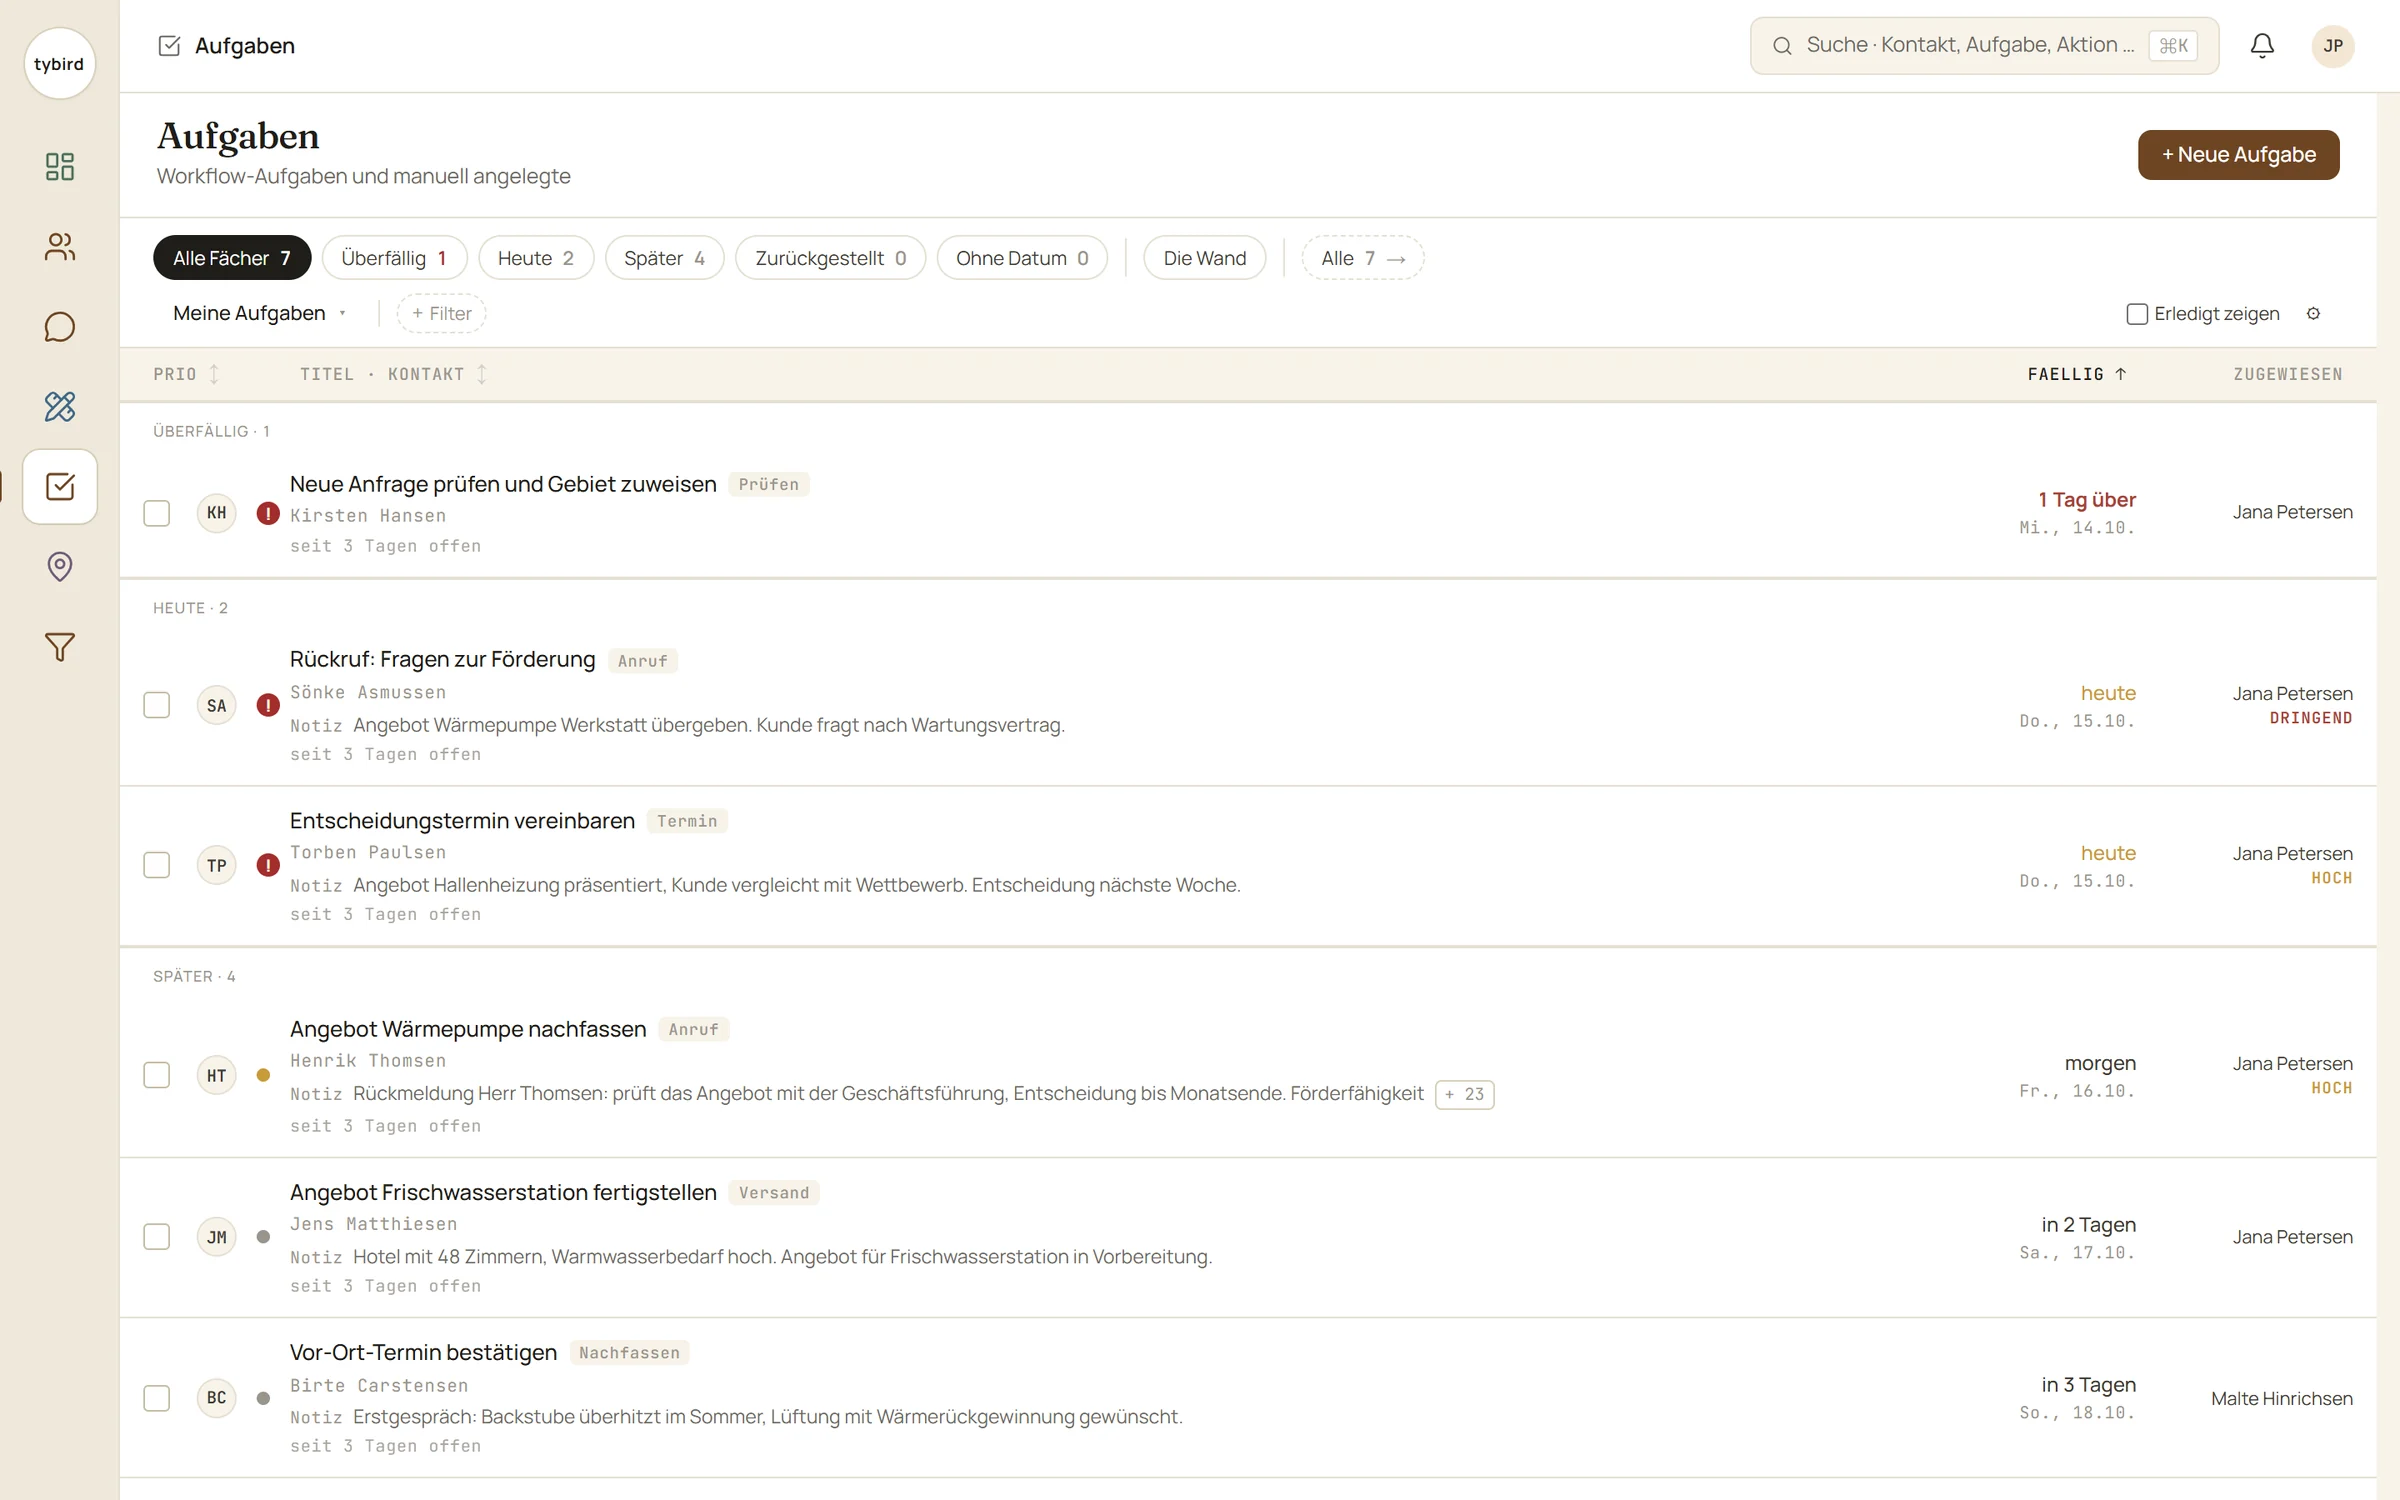Click grey priority dot on Vor-Ort-Termin task
The image size is (2400, 1500).
click(263, 1398)
